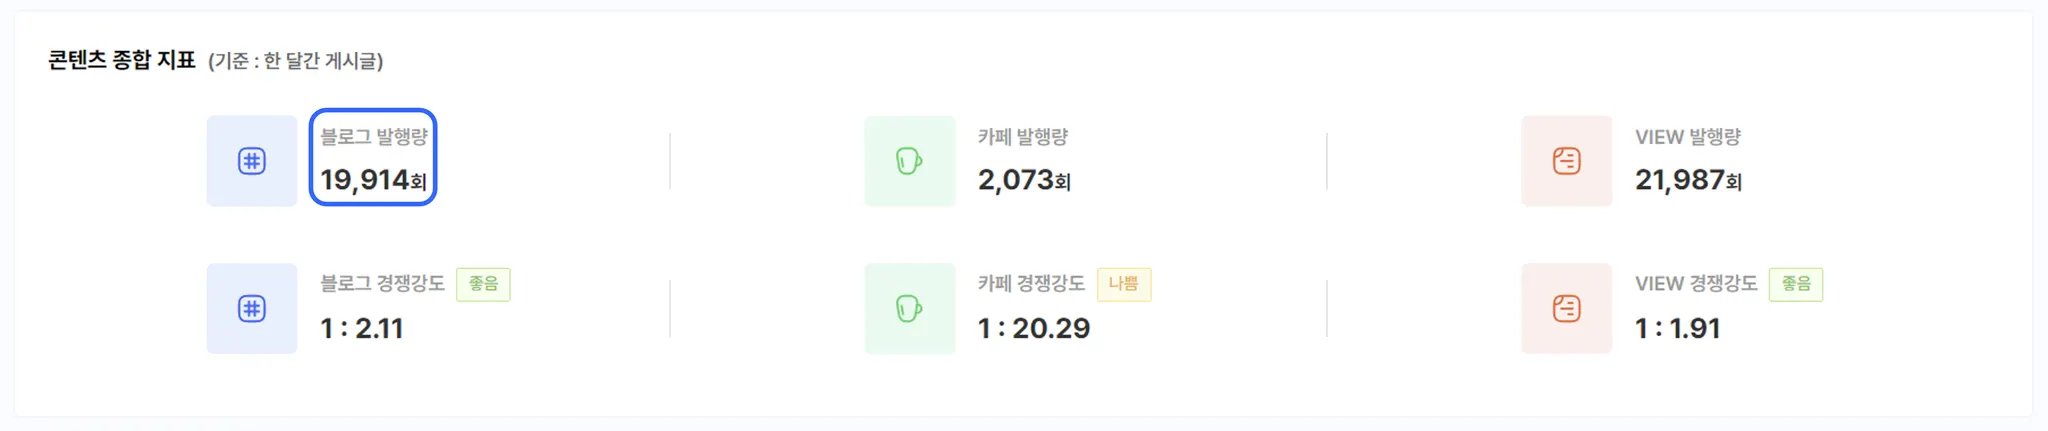
Task: Click the 나쁨 badge next to 카페 경쟁강도
Action: point(1124,284)
